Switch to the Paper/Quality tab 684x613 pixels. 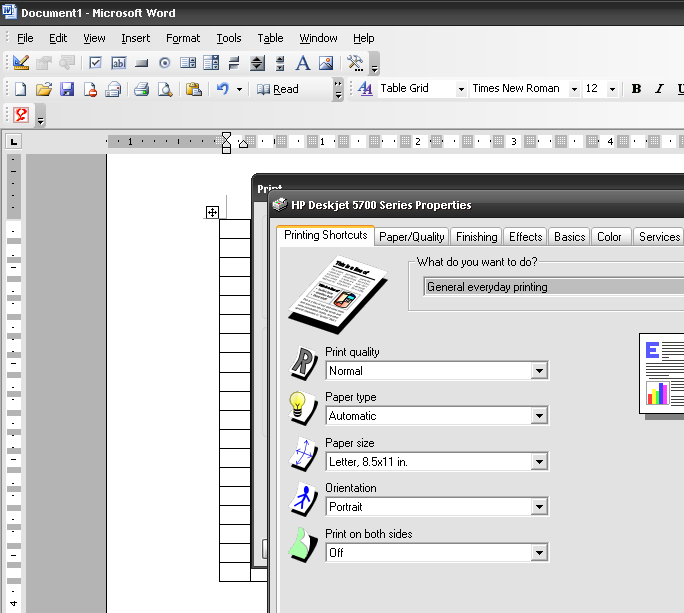pos(412,237)
